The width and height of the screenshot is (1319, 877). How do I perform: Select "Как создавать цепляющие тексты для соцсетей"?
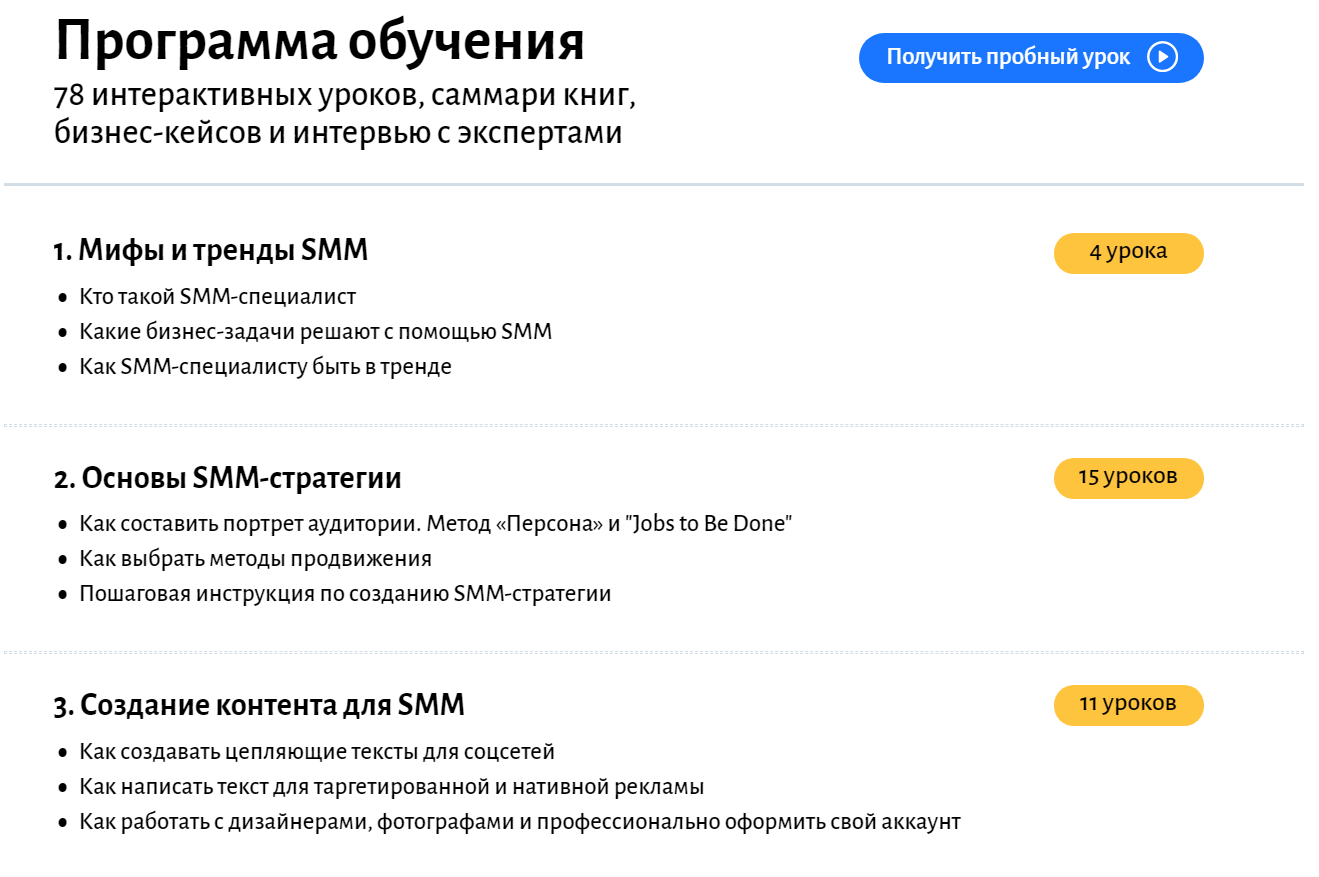click(x=317, y=752)
